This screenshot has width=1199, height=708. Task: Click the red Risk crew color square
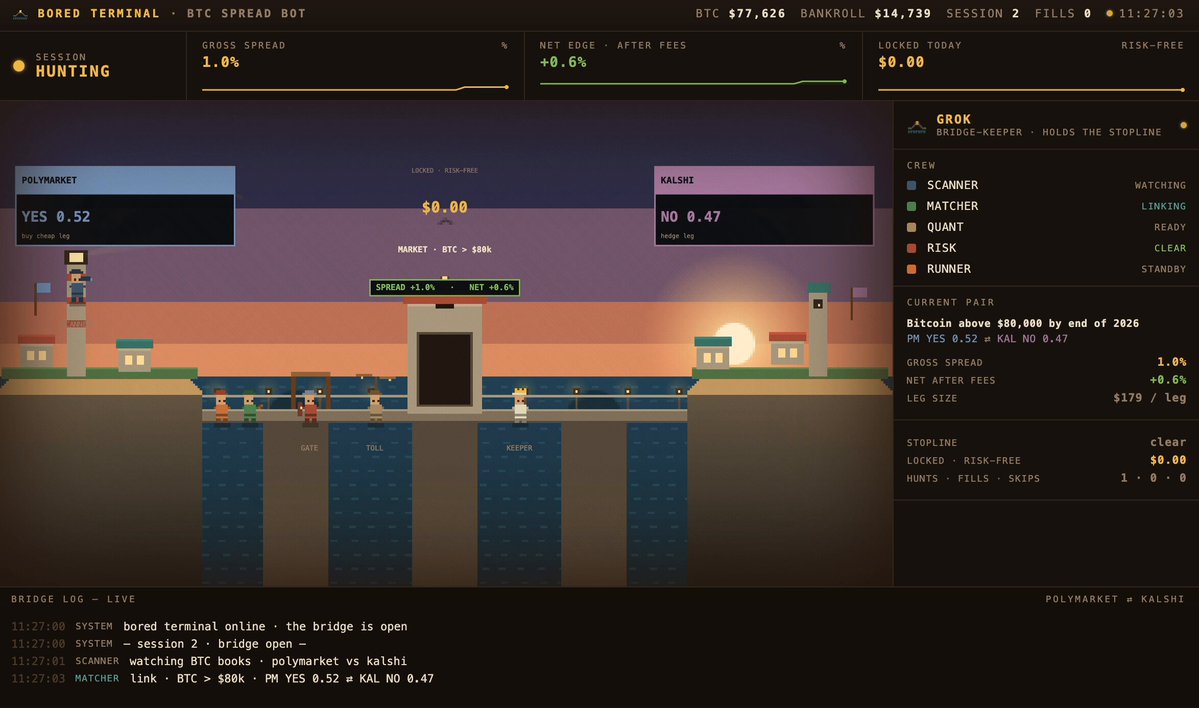[x=911, y=248]
